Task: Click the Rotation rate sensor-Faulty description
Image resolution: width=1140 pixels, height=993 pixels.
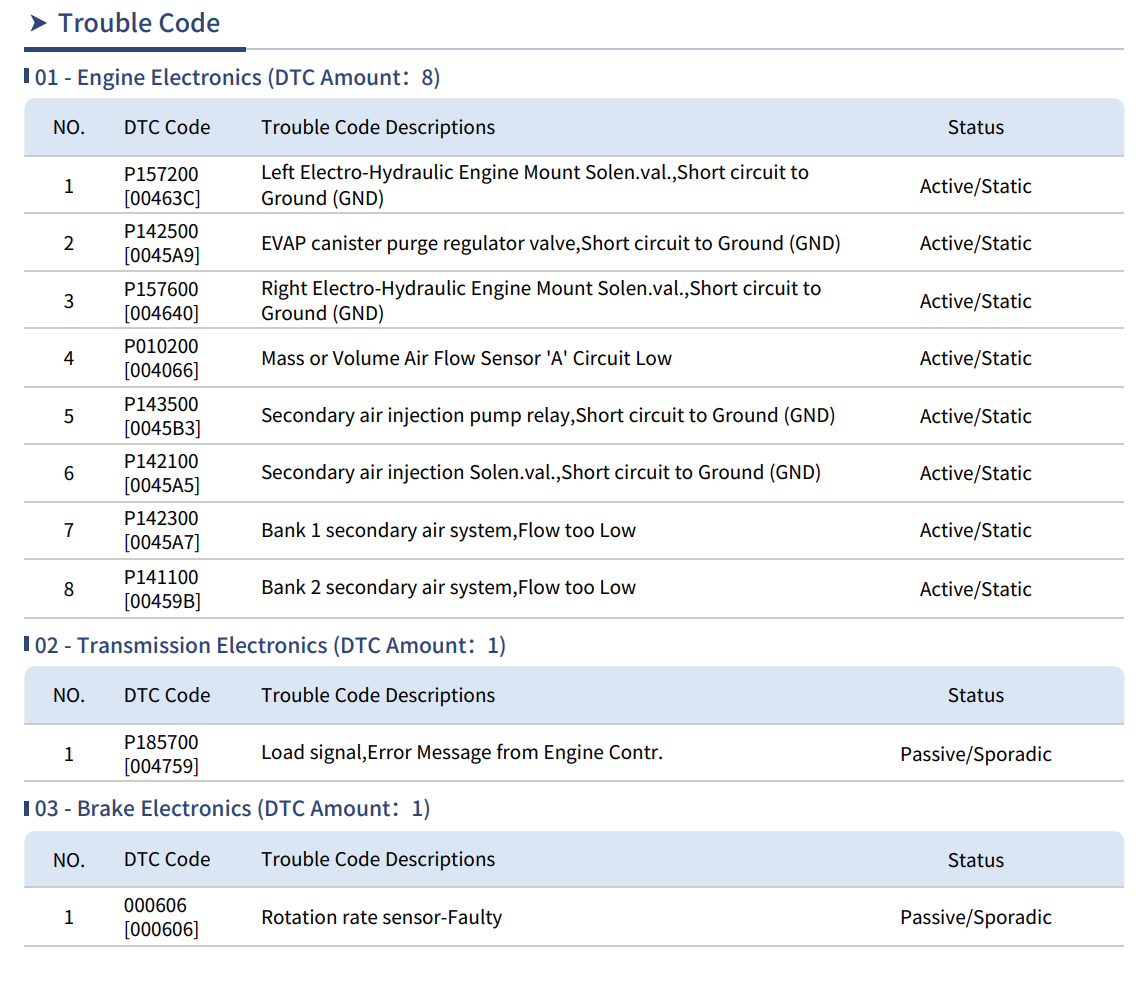Action: [x=381, y=917]
